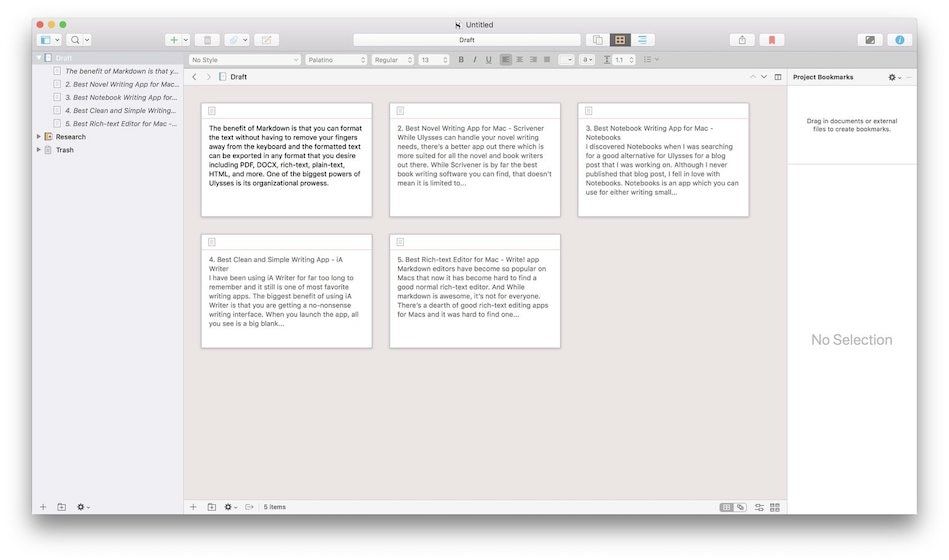Image resolution: width=949 pixels, height=560 pixels.
Task: Select '2. Best Novel Writing App' binder item
Action: [120, 85]
